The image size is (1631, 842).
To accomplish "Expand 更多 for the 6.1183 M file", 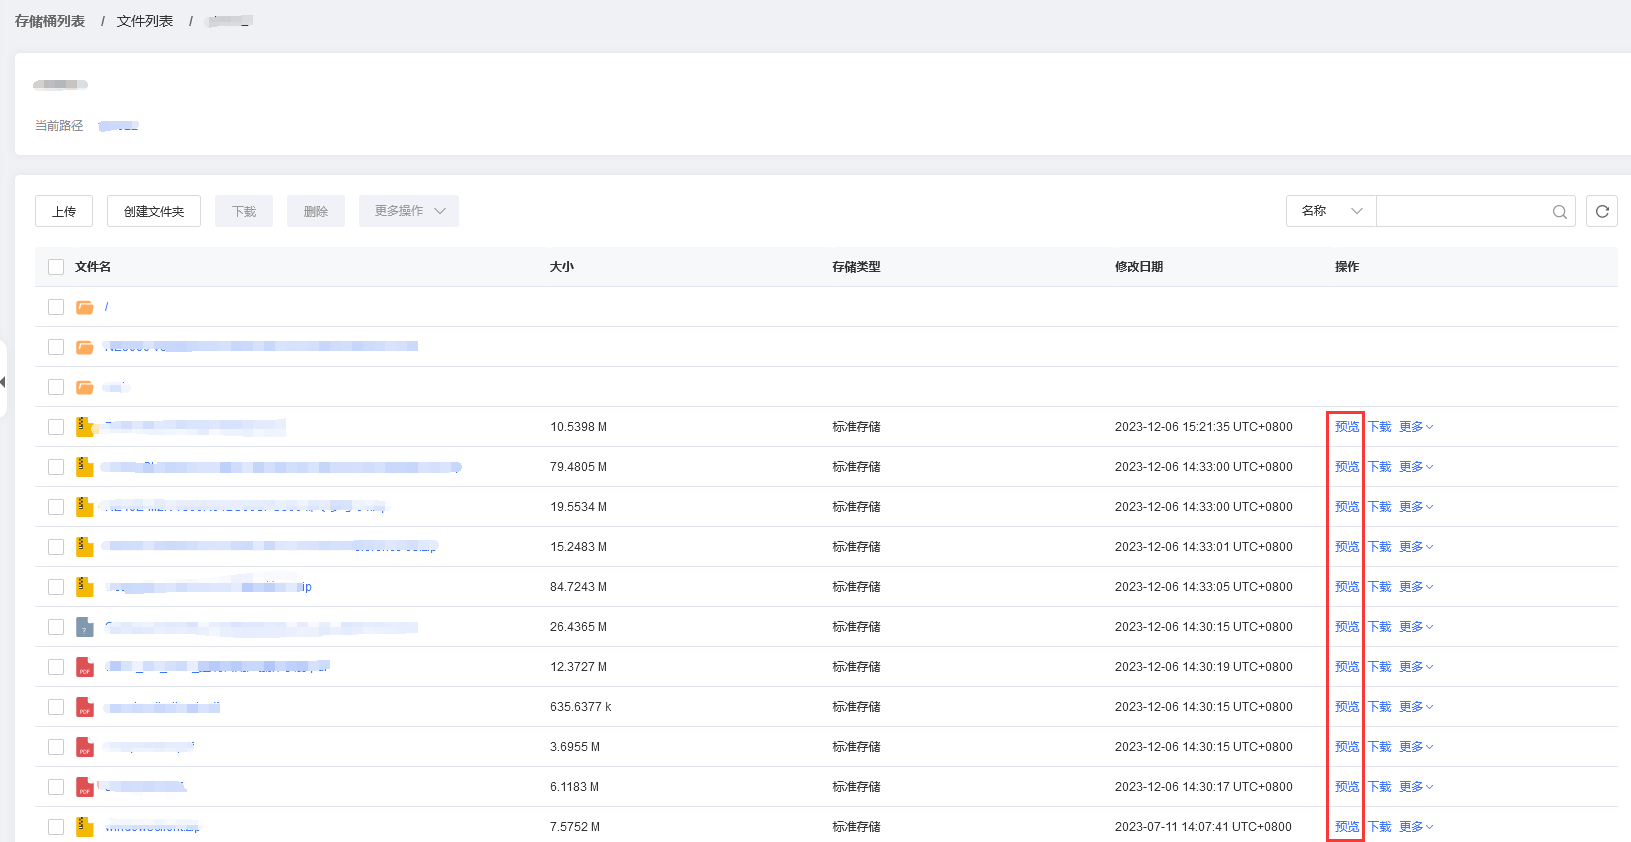I will (1416, 787).
